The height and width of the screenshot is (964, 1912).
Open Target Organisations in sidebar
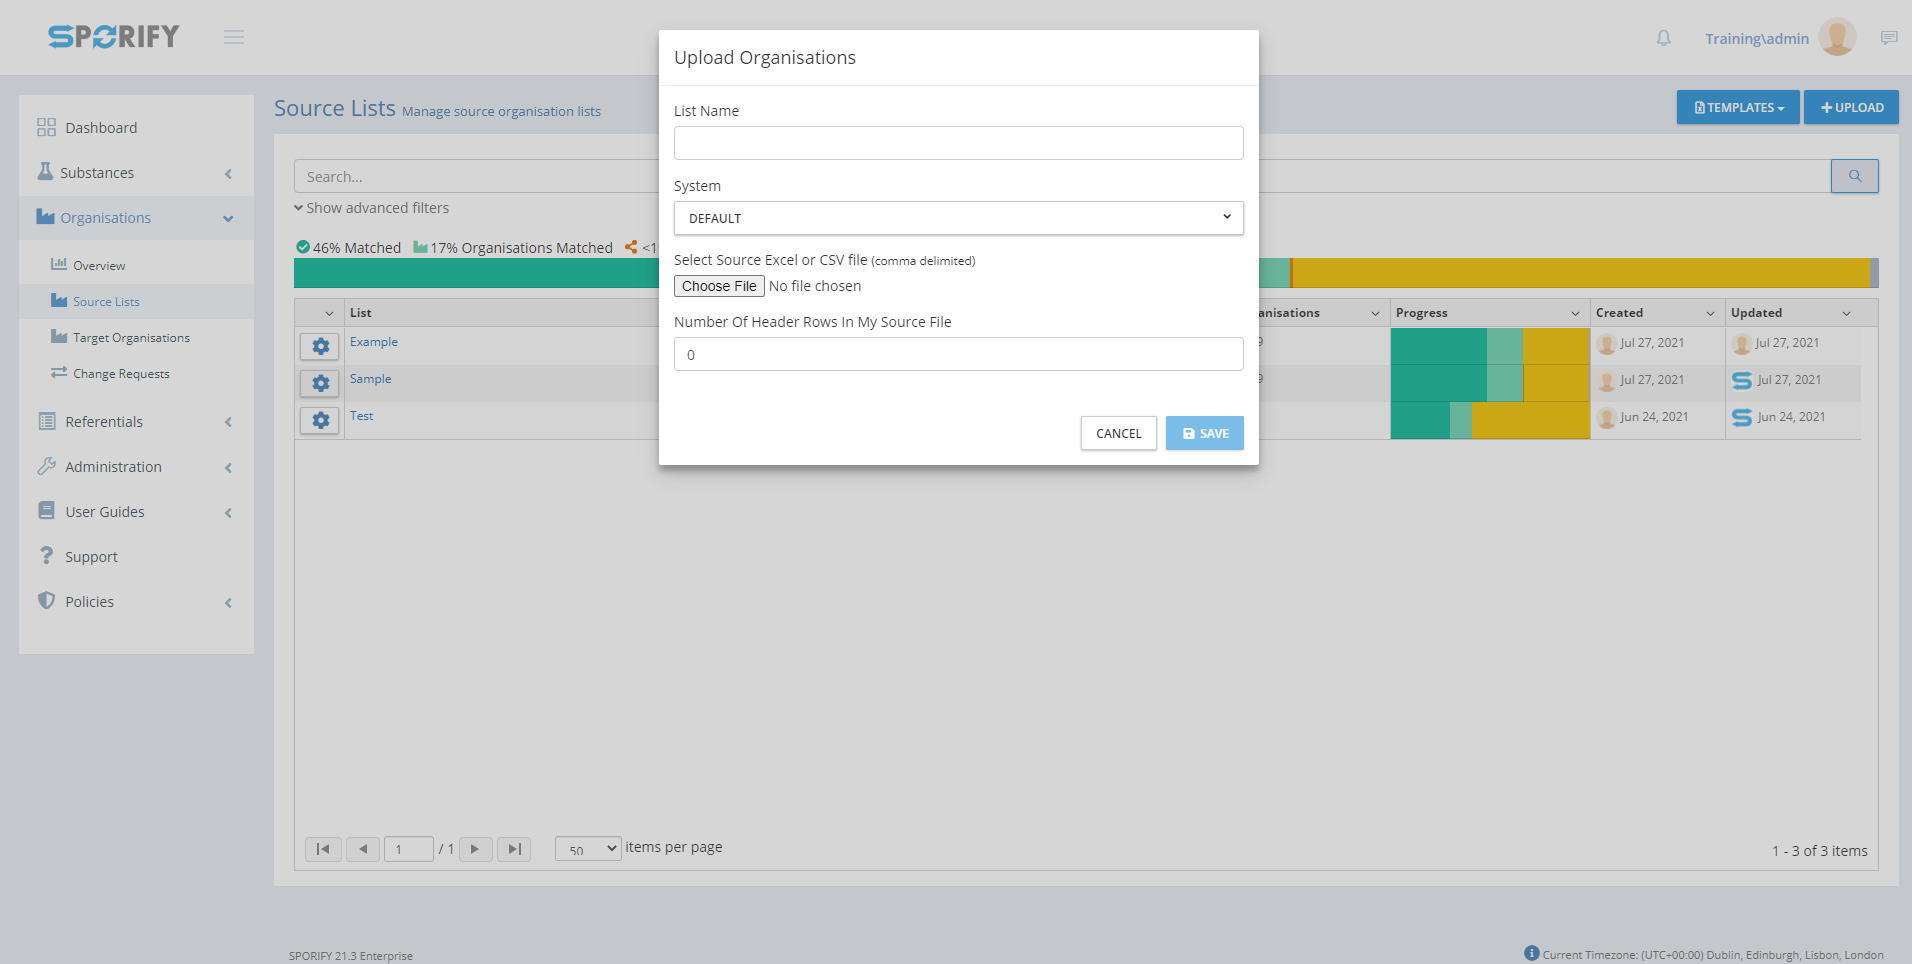131,338
